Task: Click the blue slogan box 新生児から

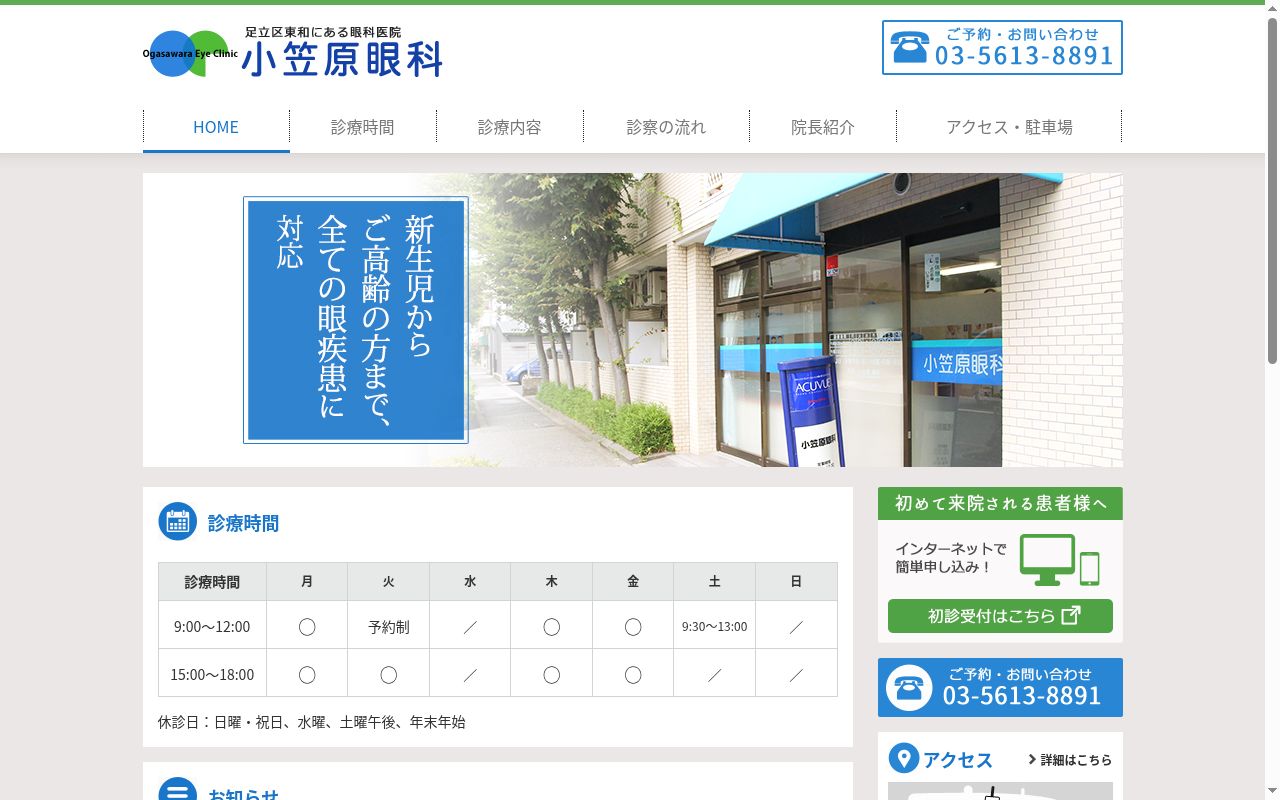Action: (356, 320)
